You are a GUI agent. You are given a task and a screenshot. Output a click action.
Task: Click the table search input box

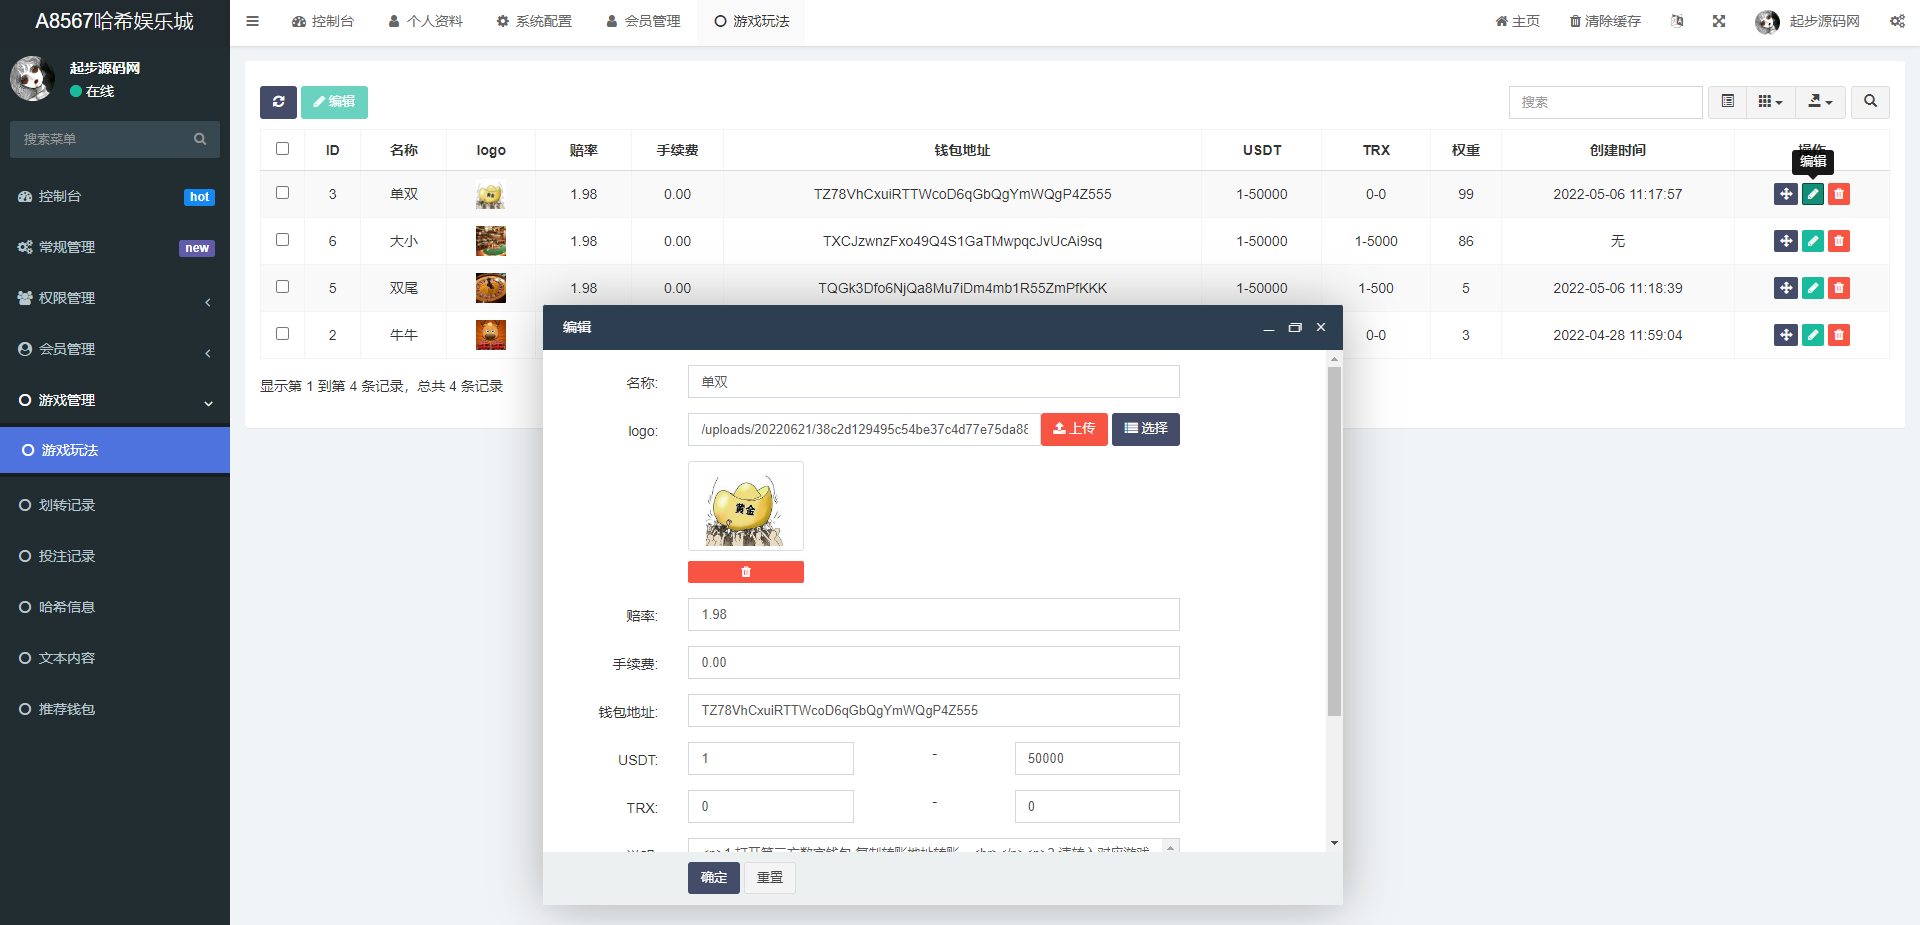(x=1606, y=102)
